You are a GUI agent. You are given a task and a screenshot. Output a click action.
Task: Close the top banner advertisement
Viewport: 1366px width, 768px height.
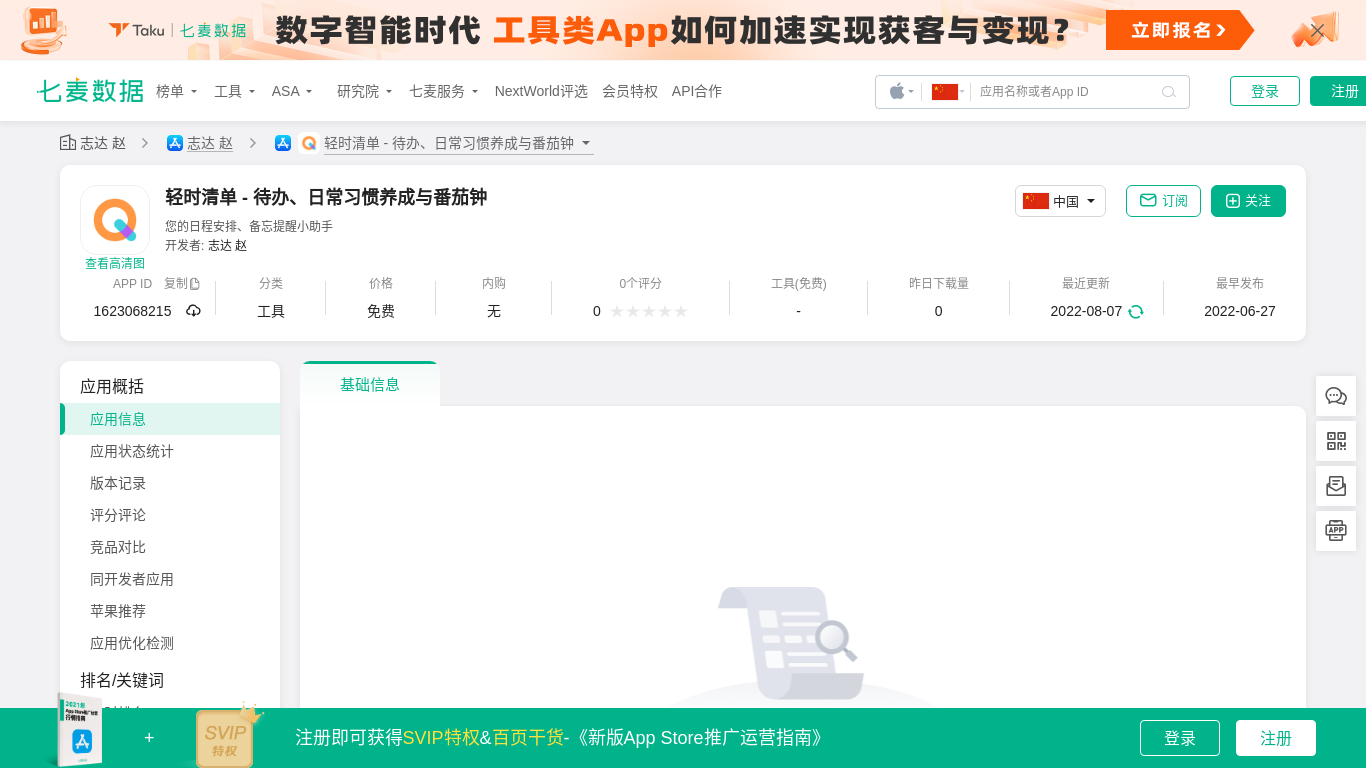tap(1318, 30)
